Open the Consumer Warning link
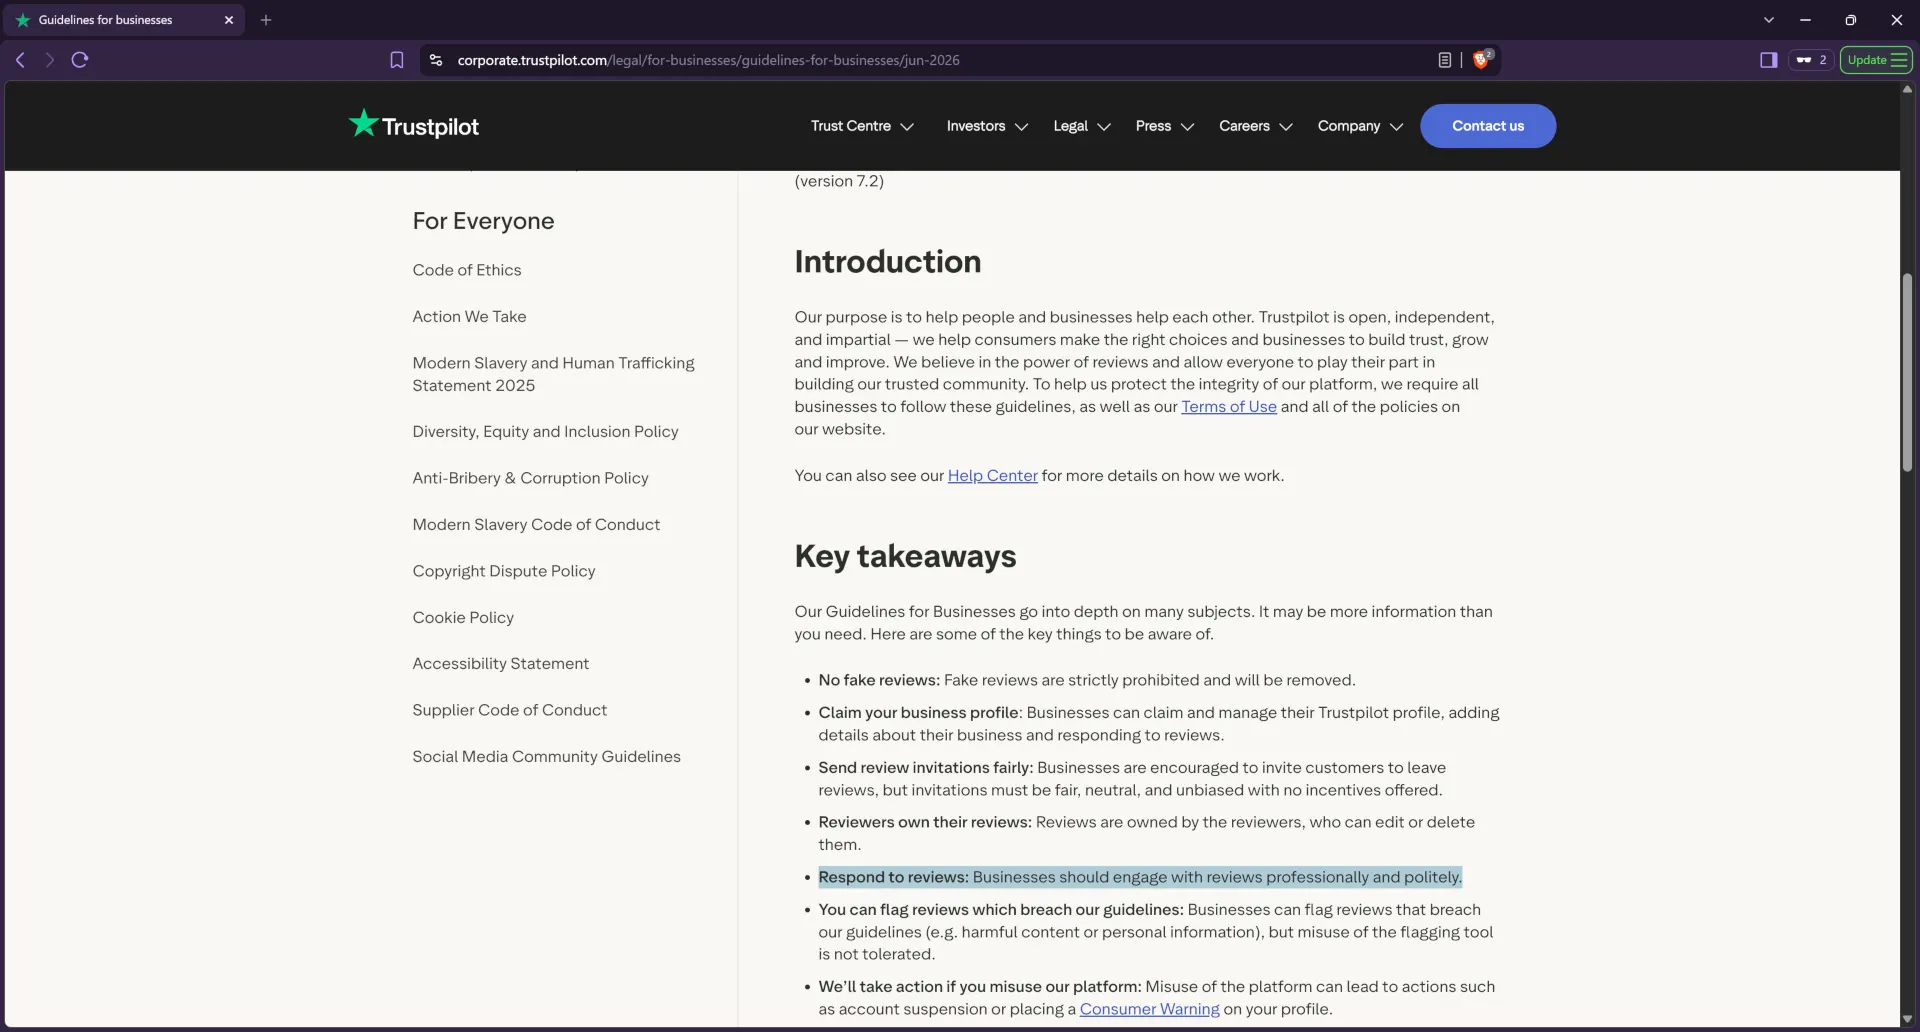The height and width of the screenshot is (1032, 1920). tap(1149, 1009)
